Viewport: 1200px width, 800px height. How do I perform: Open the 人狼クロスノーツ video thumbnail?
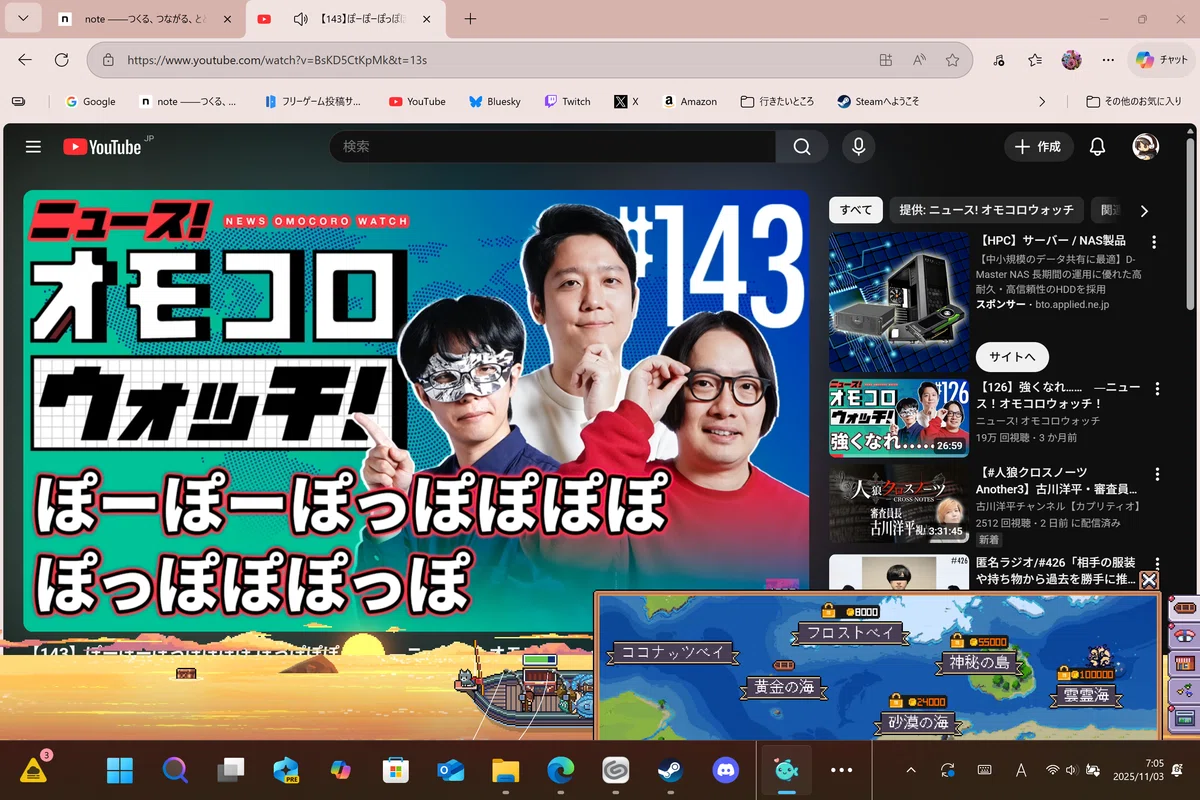point(899,506)
